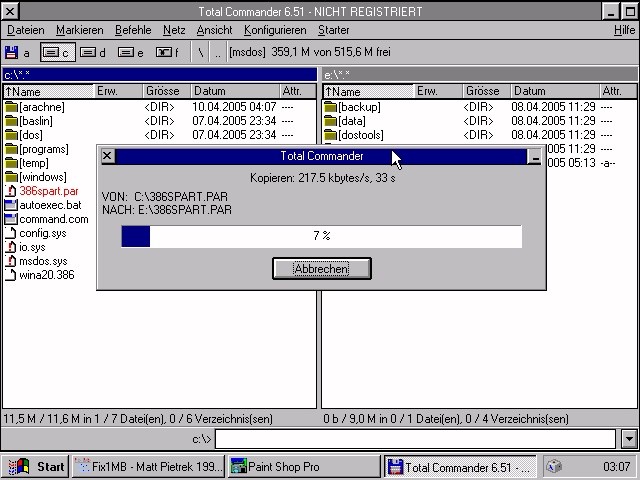Select the backup folder icon in right panel
This screenshot has height=480, width=640.
[330, 107]
